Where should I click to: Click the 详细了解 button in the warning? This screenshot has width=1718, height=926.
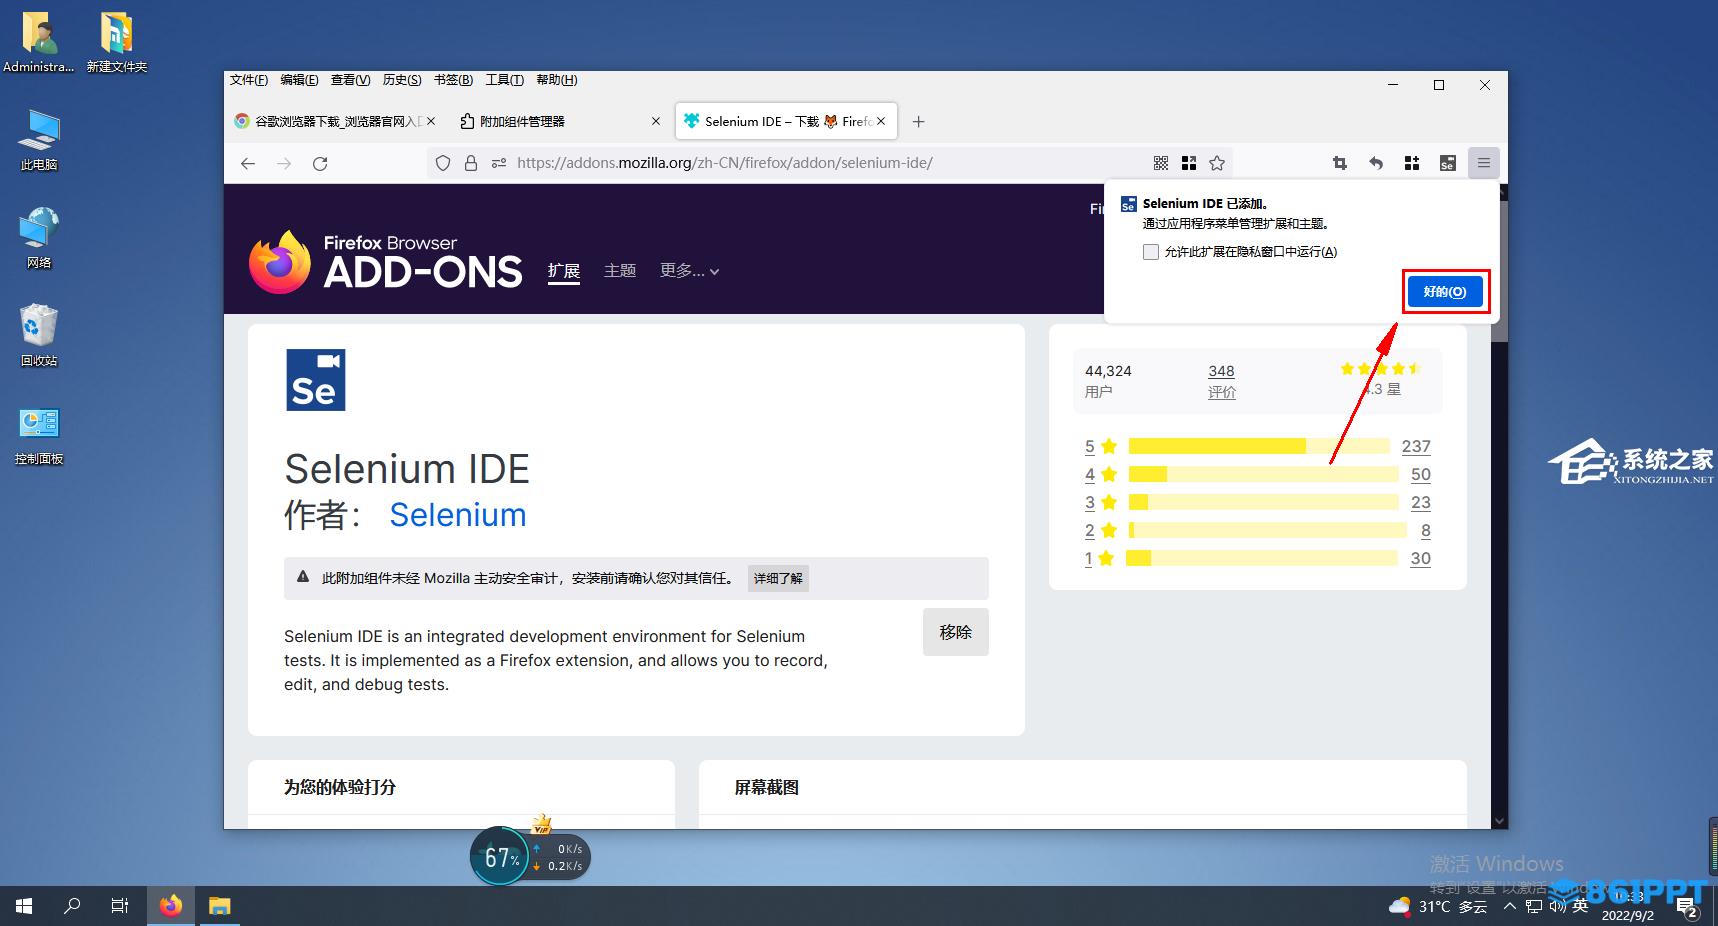(x=778, y=578)
